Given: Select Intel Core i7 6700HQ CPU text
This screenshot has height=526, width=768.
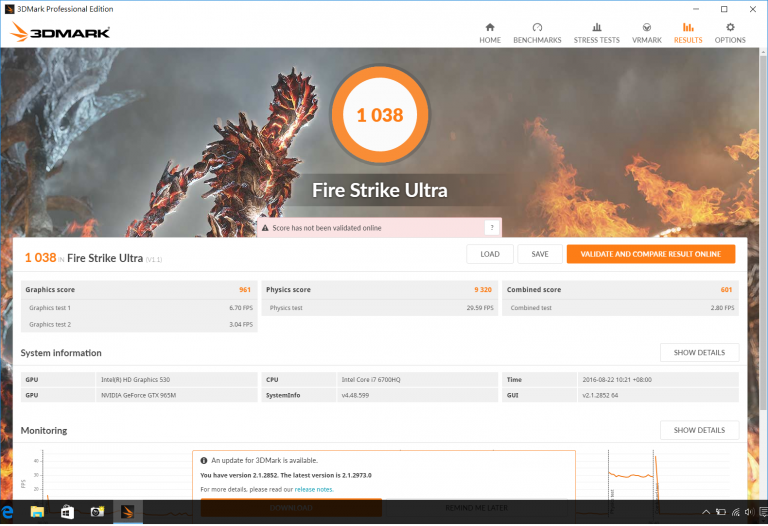Looking at the screenshot, I should click(371, 380).
